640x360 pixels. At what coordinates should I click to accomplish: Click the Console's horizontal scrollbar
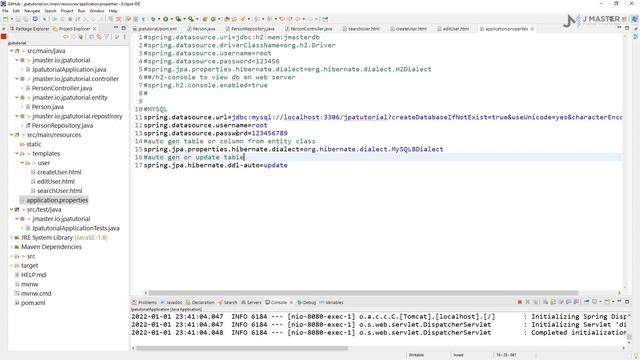pos(242,348)
